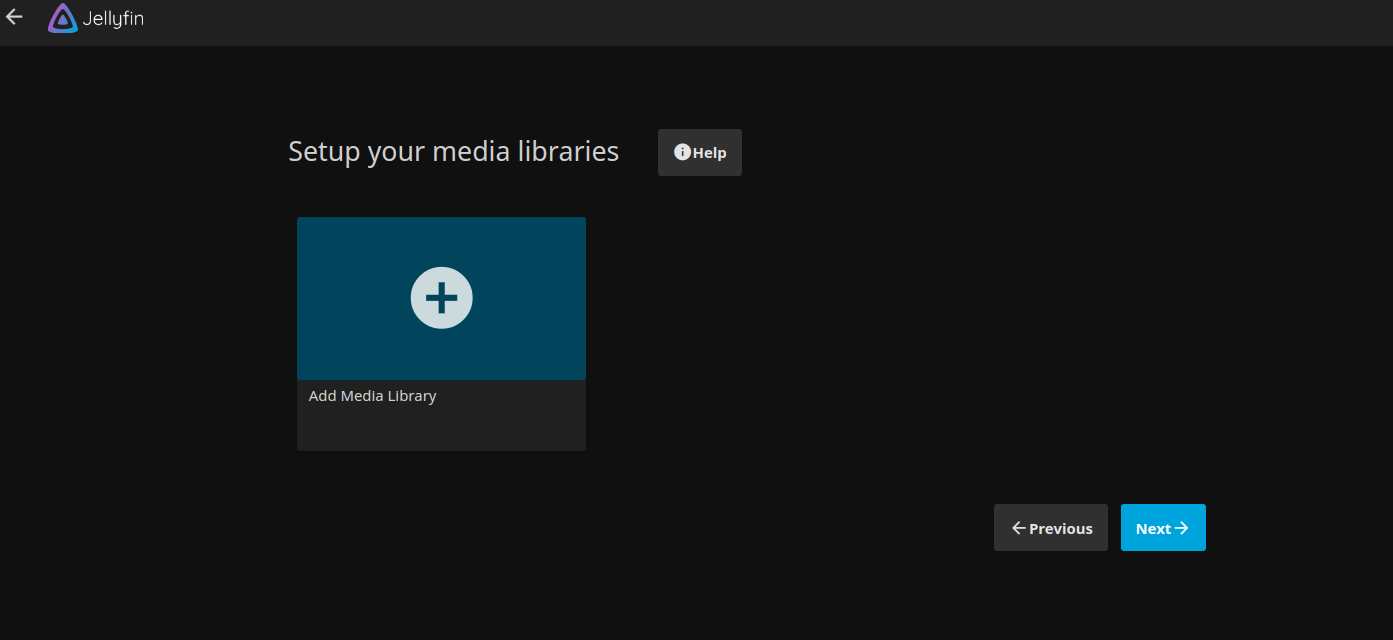Proceed with the Next button
The height and width of the screenshot is (640, 1393).
1163,528
